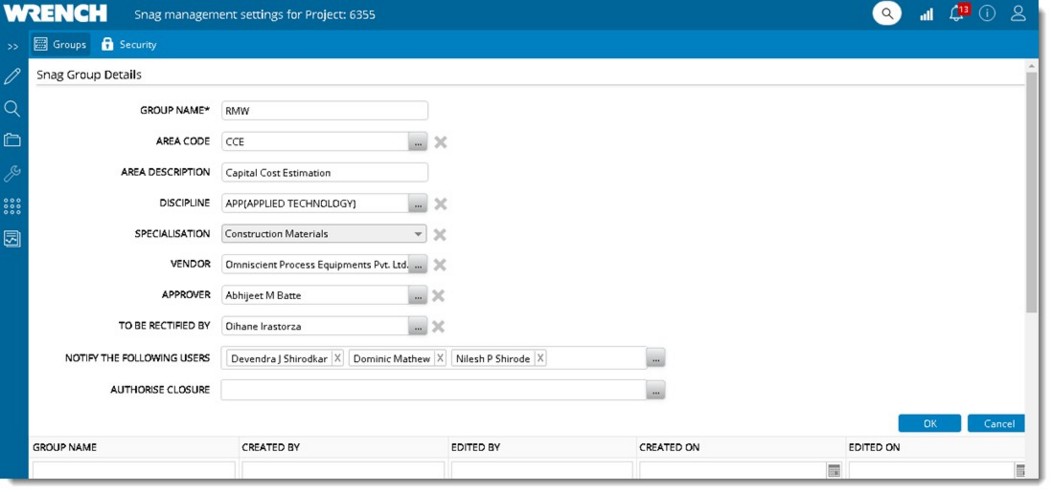Switch to the Security tab
This screenshot has width=1053, height=493.
click(128, 45)
